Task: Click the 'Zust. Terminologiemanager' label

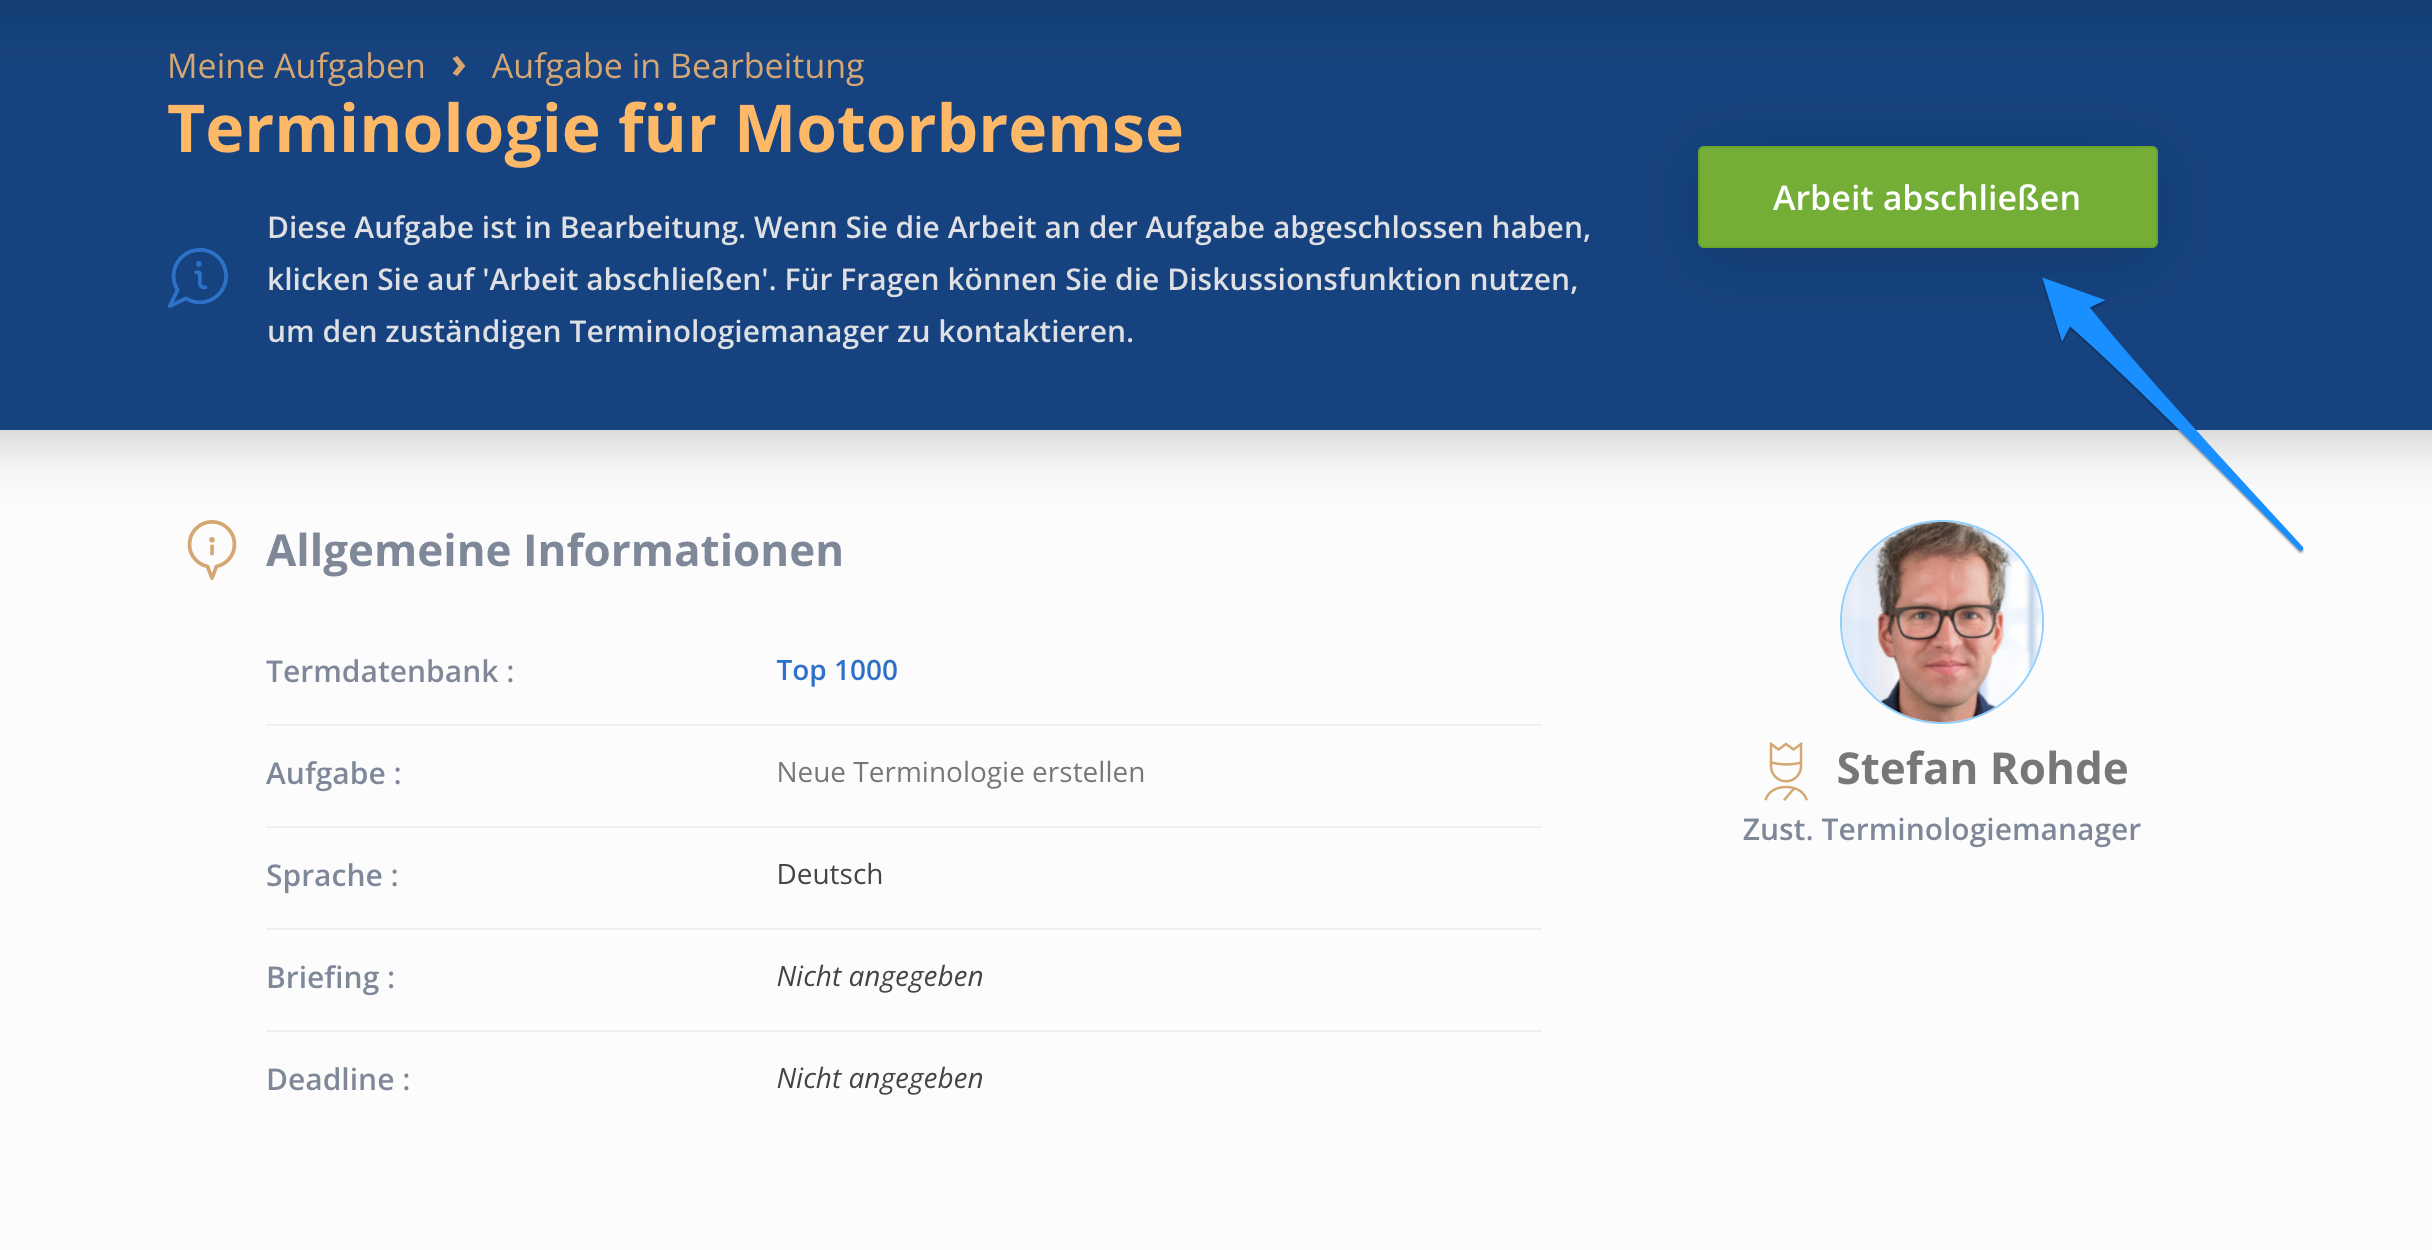Action: 1941,829
